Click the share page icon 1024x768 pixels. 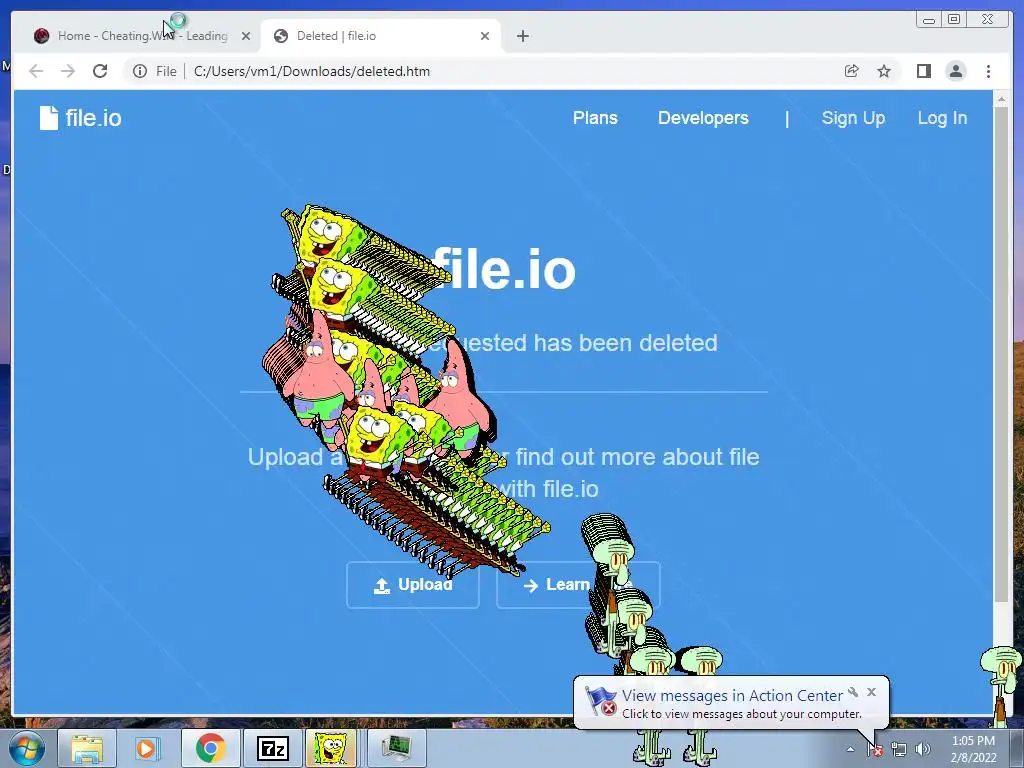coord(852,71)
